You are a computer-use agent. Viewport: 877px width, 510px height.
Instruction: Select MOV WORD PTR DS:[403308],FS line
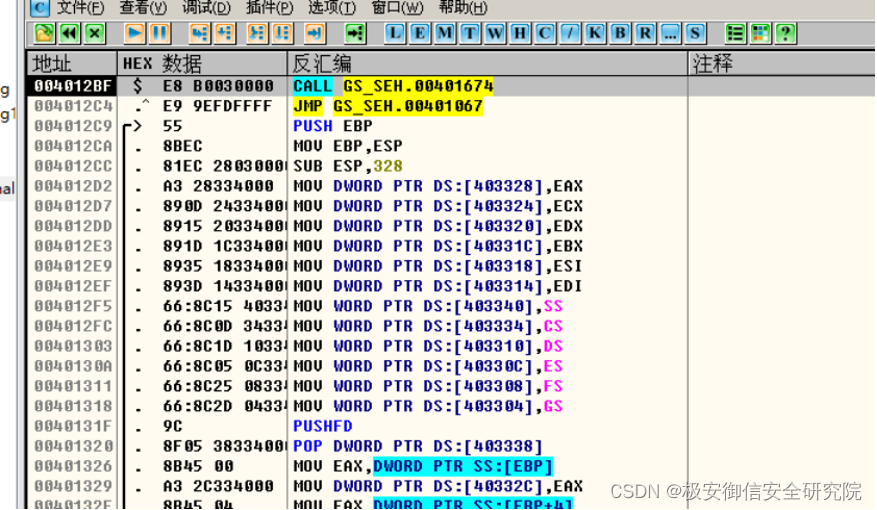coord(428,386)
